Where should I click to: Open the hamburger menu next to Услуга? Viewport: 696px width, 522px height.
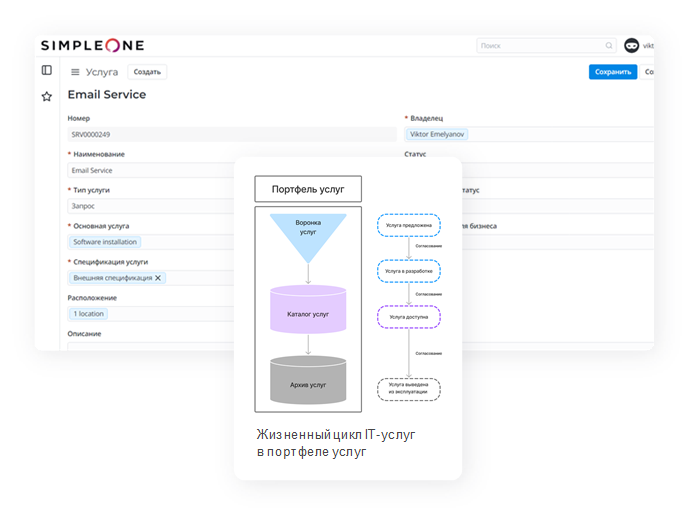pos(75,72)
